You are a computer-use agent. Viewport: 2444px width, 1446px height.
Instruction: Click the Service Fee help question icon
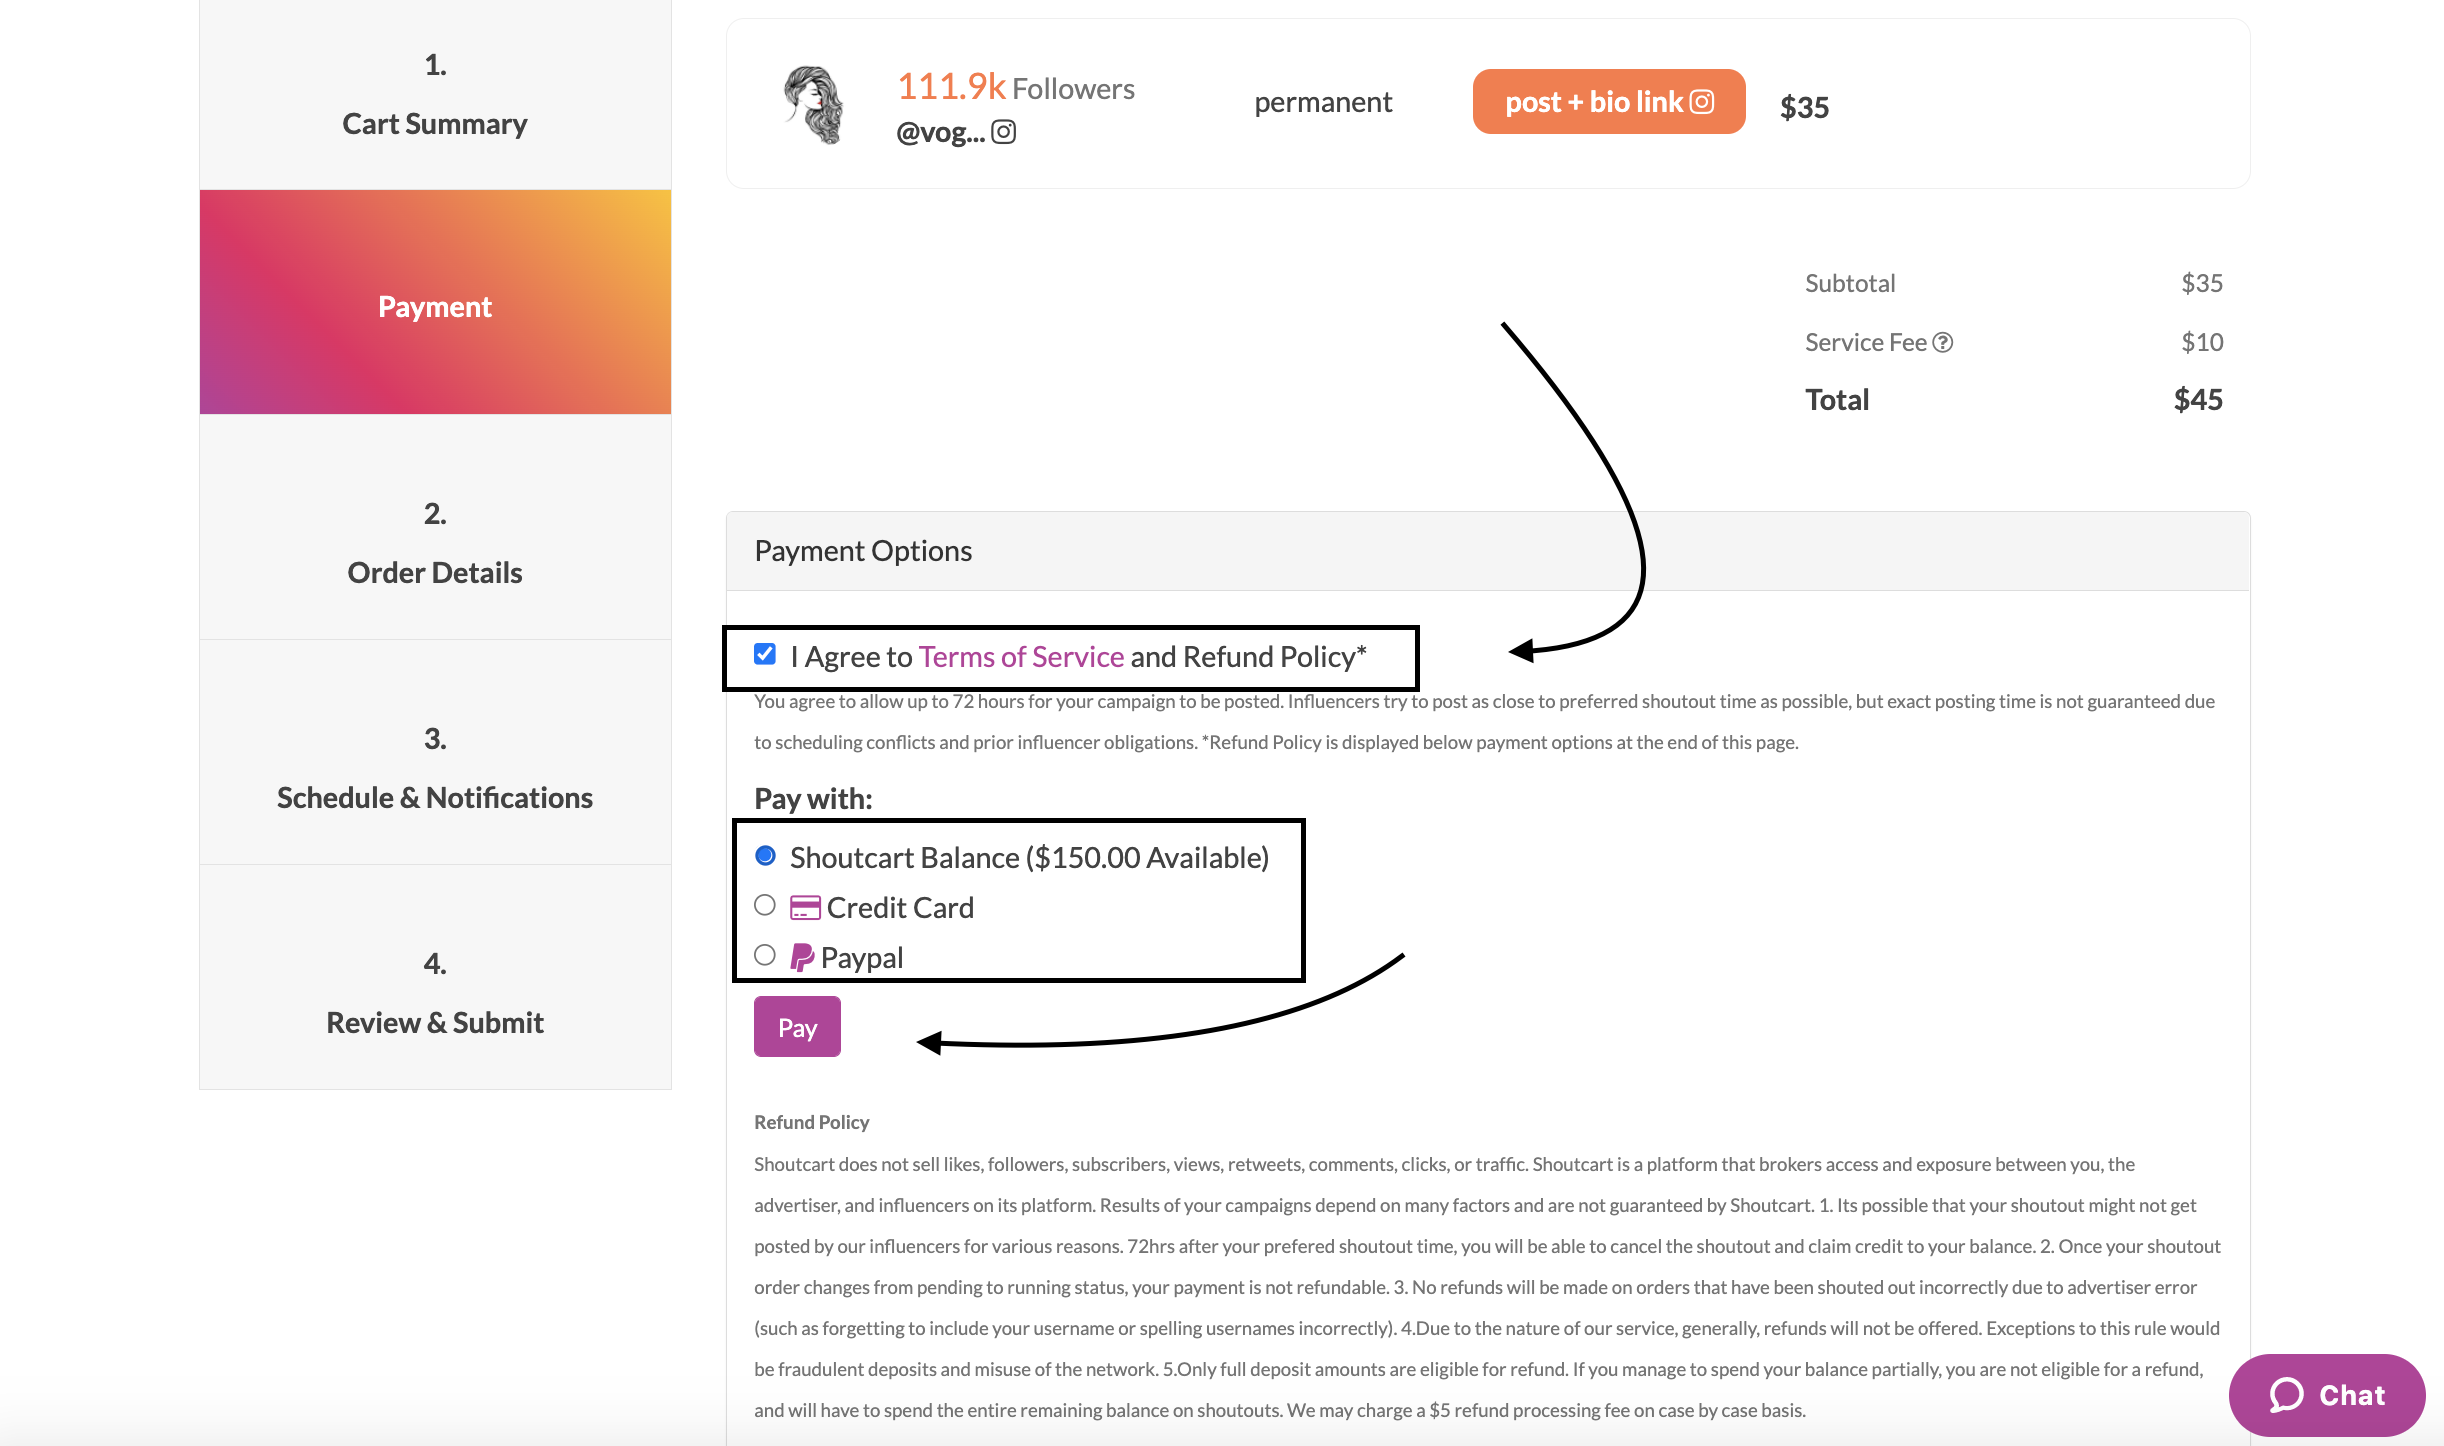click(1942, 342)
